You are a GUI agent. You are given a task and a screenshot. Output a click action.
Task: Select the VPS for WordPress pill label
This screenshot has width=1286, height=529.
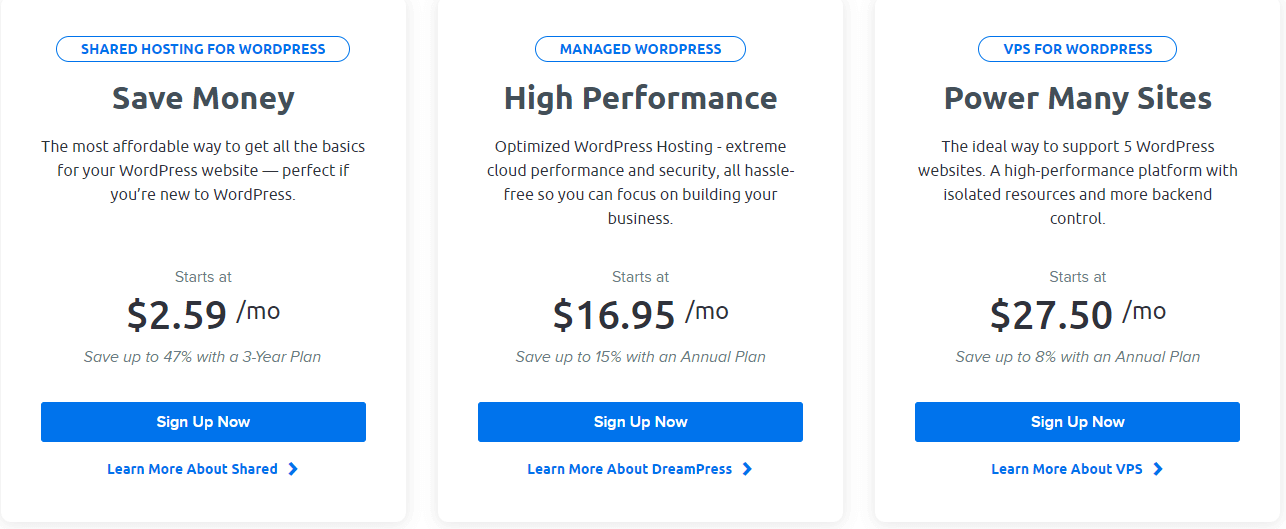(1077, 49)
